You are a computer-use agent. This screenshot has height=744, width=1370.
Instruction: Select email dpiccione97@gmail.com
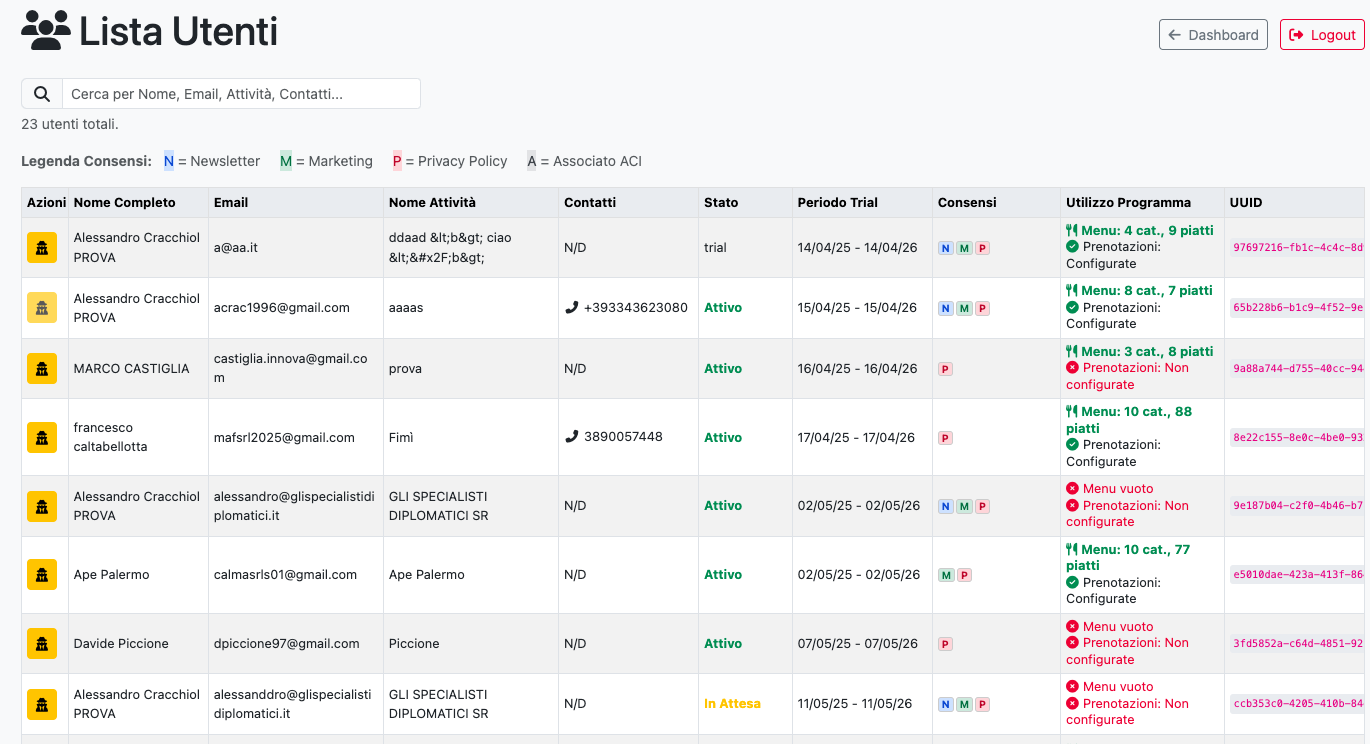pos(286,644)
